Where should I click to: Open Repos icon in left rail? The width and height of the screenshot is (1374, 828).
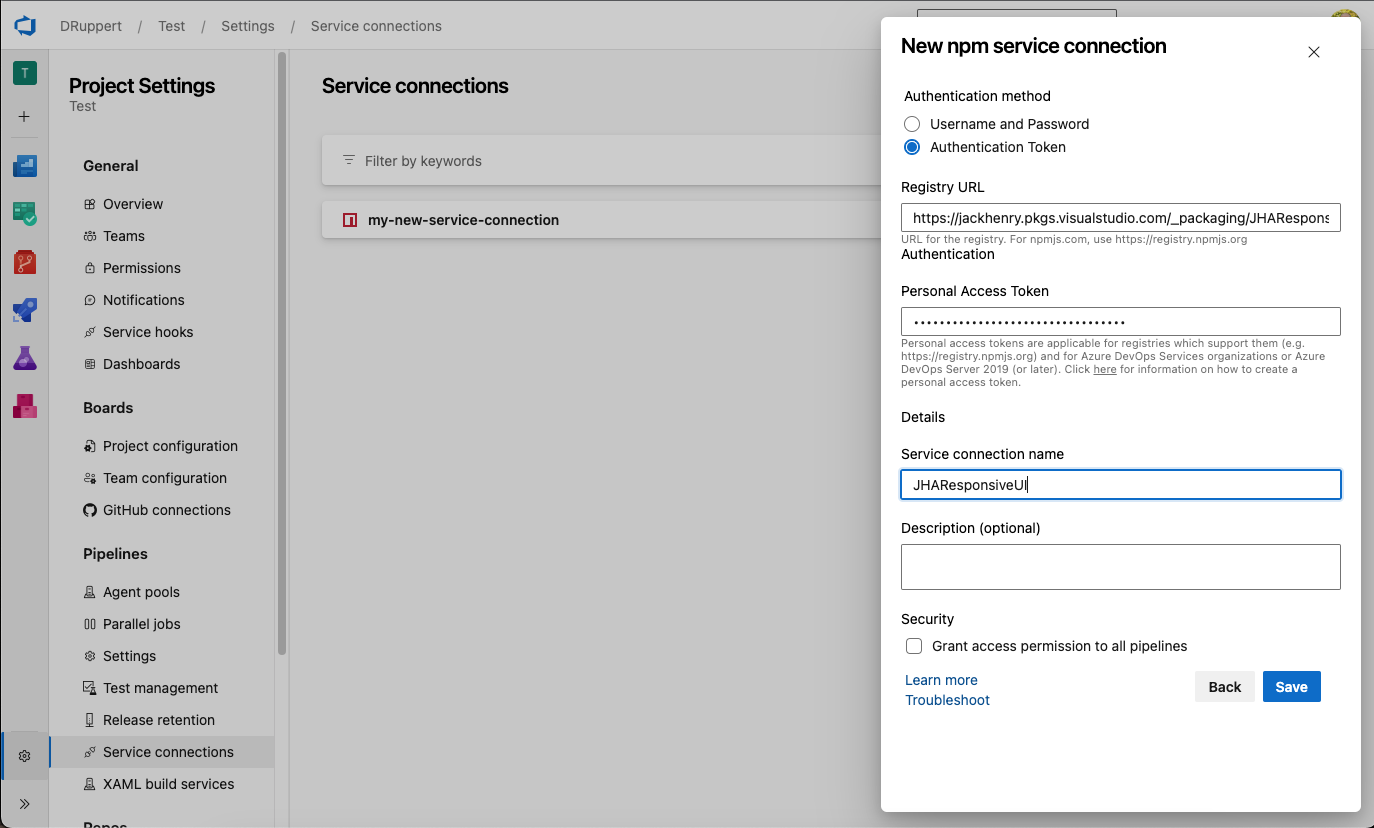pyautogui.click(x=25, y=262)
